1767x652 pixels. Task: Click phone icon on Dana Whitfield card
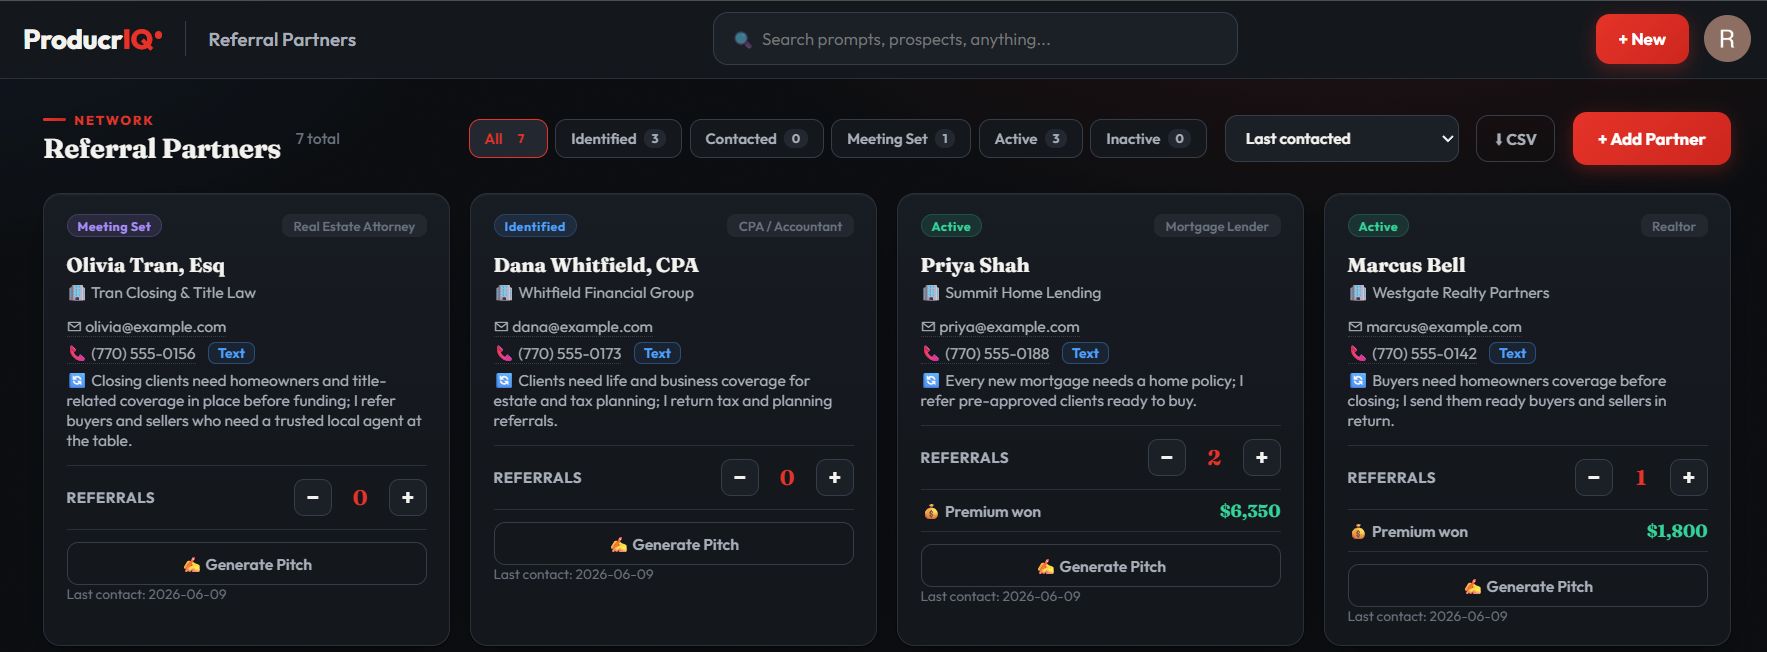[503, 353]
